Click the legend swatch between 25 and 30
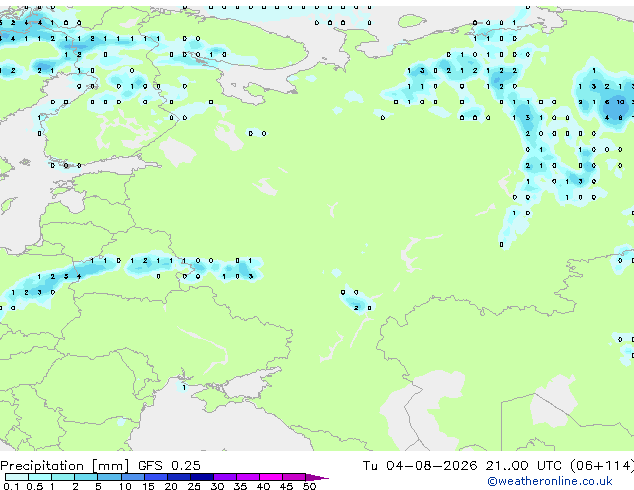 click(202, 477)
